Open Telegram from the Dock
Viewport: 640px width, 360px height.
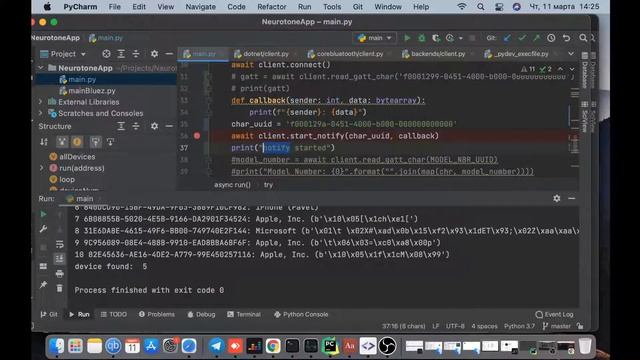(216, 346)
